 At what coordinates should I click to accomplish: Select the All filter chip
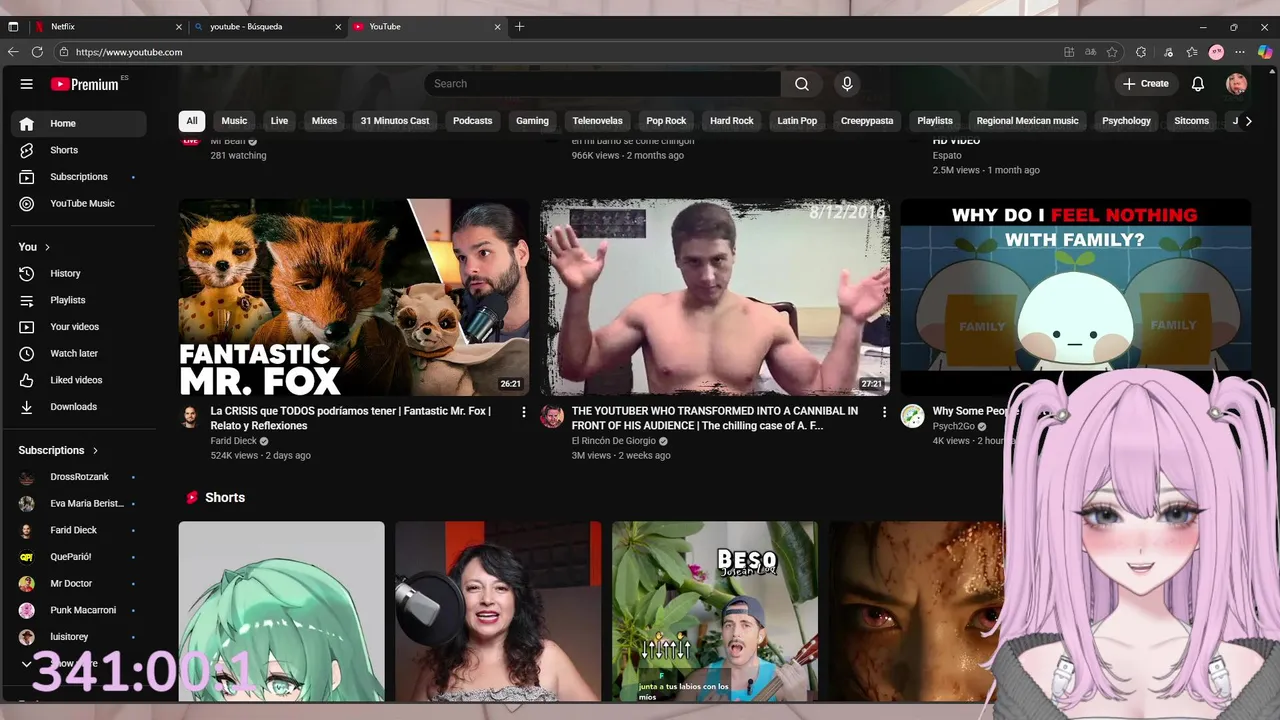(192, 121)
